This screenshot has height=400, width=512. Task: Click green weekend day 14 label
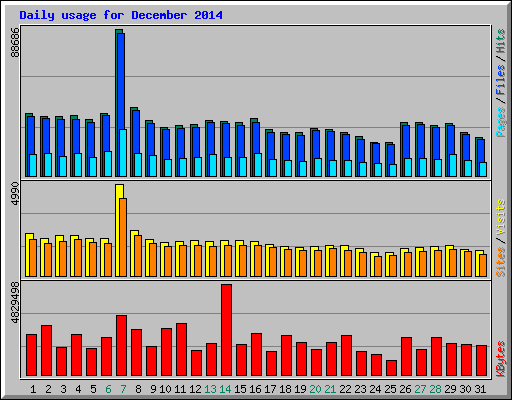(225, 389)
